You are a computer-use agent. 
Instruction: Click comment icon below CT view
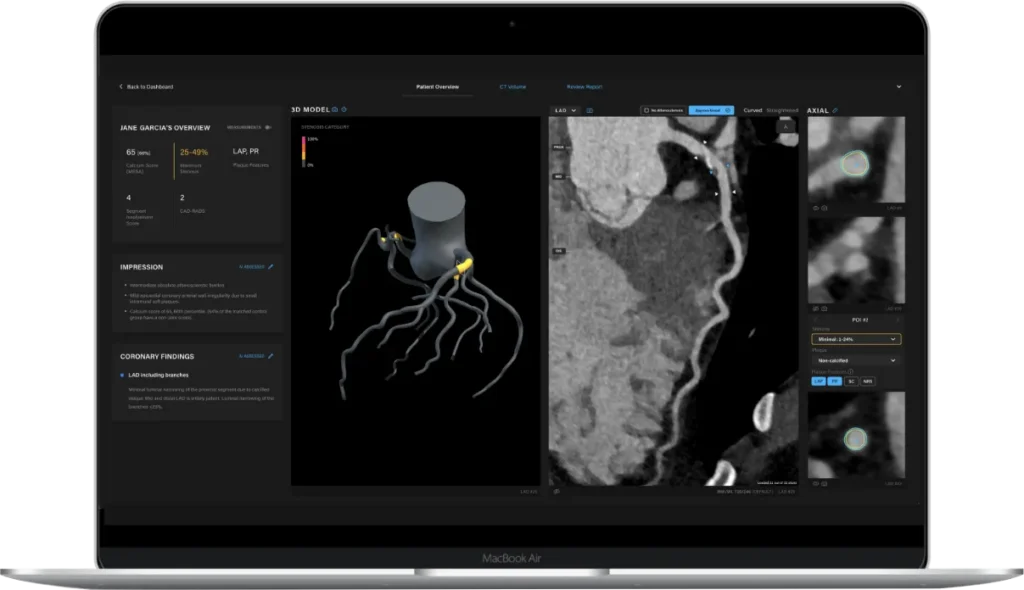click(x=556, y=491)
